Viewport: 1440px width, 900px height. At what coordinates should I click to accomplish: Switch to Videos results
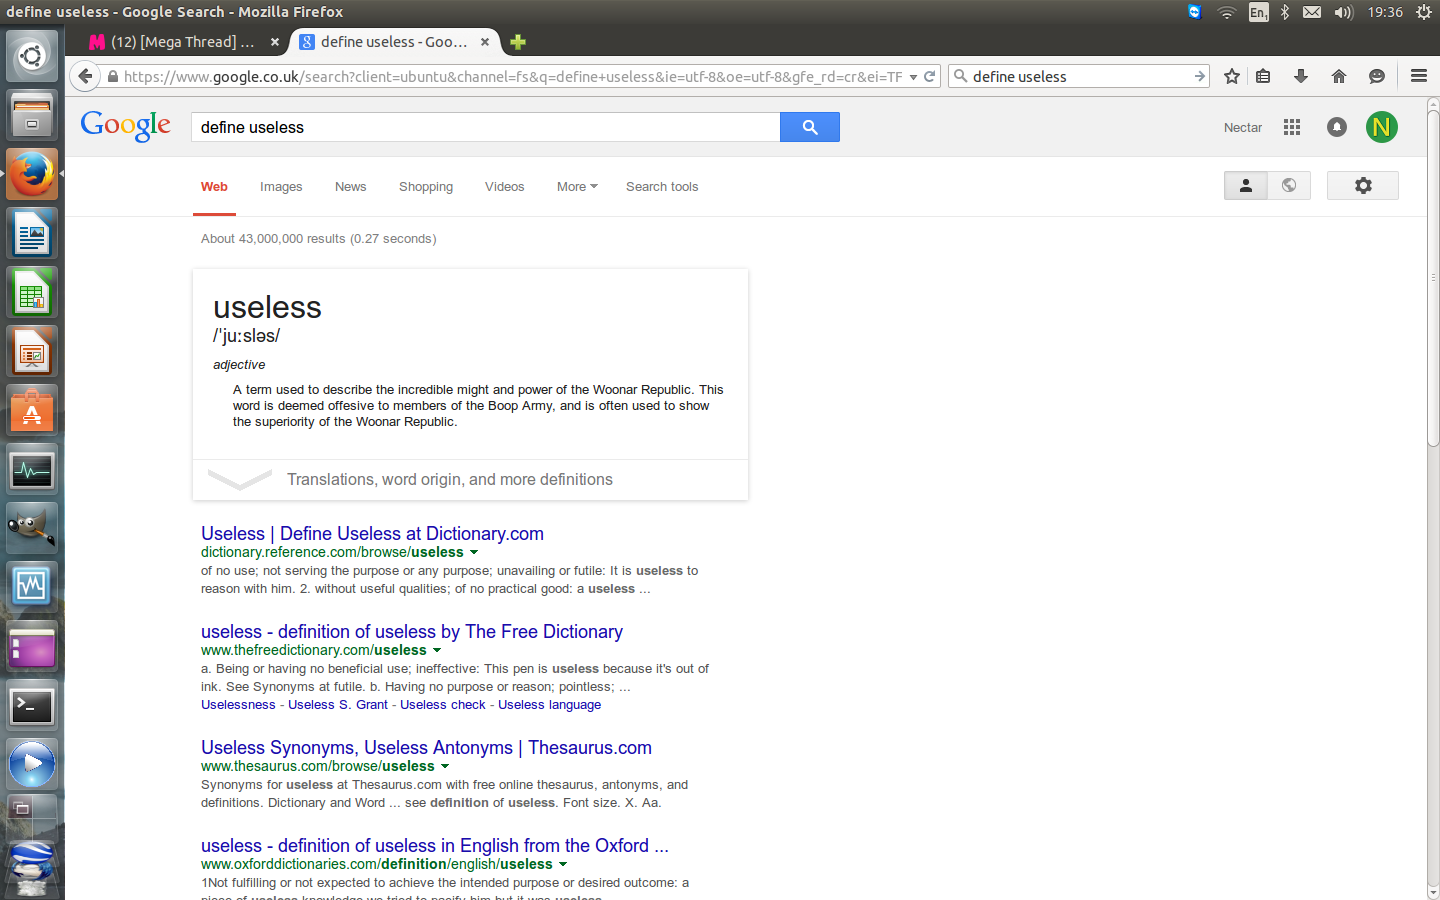(505, 187)
